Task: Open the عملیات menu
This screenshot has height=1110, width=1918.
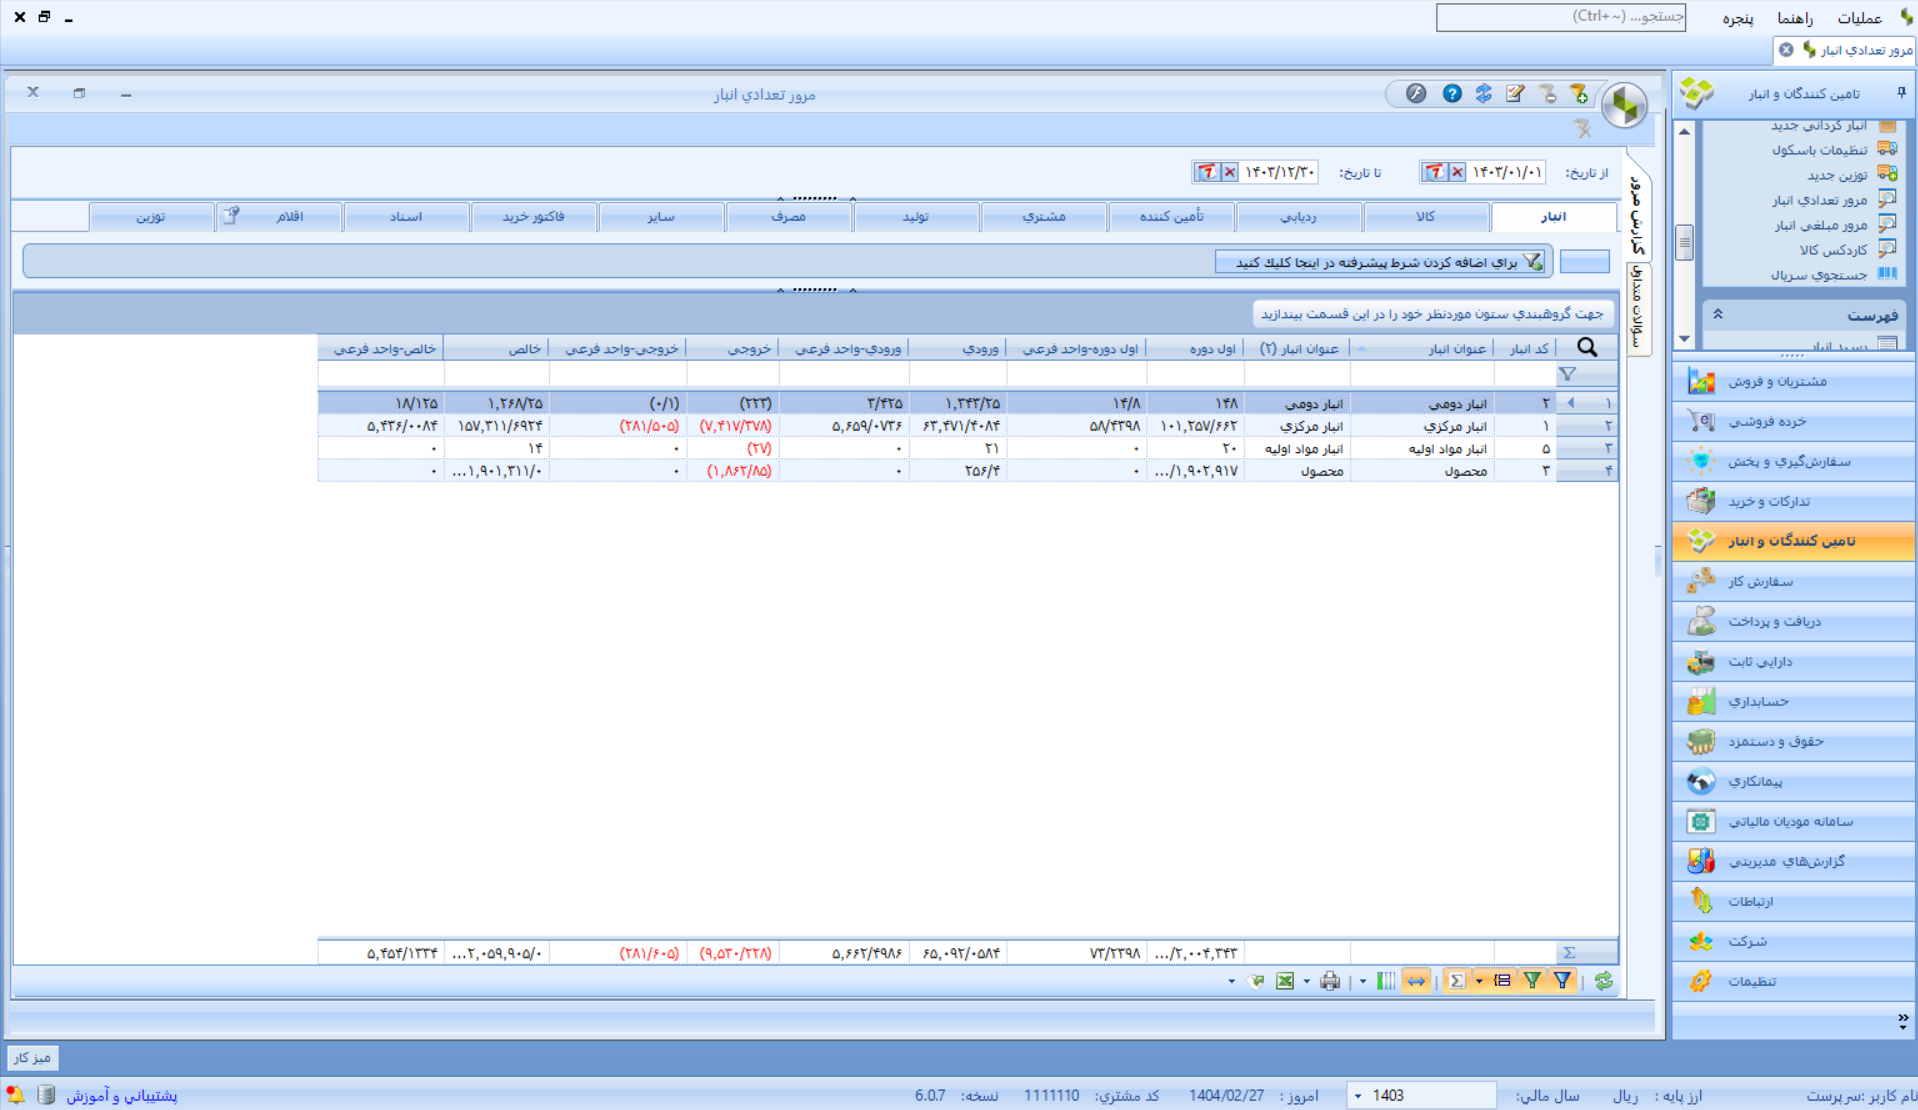Action: click(x=1859, y=18)
